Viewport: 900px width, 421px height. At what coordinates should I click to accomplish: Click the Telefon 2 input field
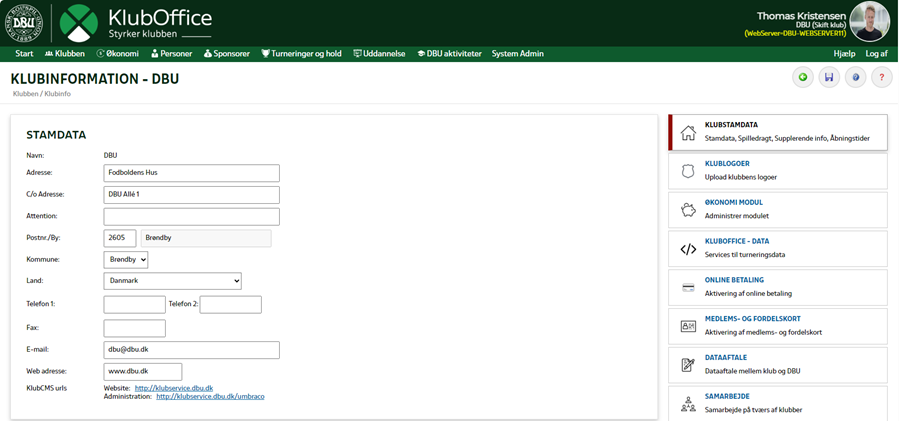(x=230, y=304)
